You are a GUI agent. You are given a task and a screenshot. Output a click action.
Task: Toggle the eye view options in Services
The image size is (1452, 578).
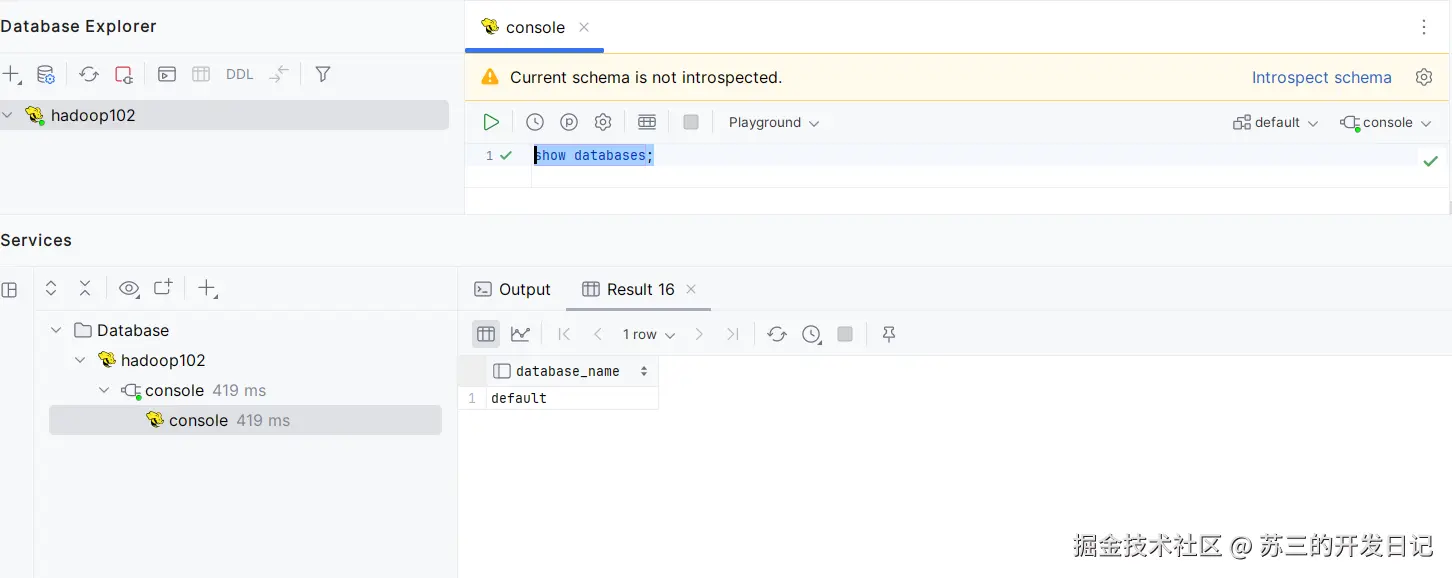[129, 289]
